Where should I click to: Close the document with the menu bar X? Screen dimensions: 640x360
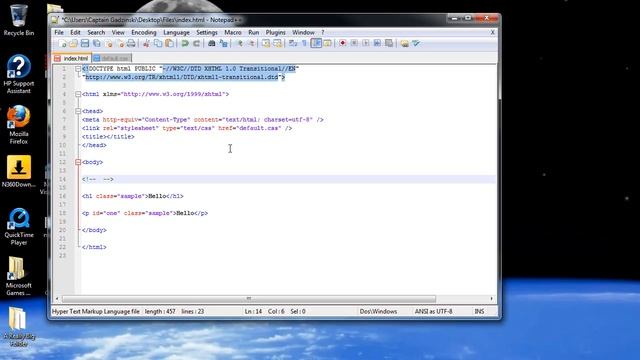click(x=493, y=32)
